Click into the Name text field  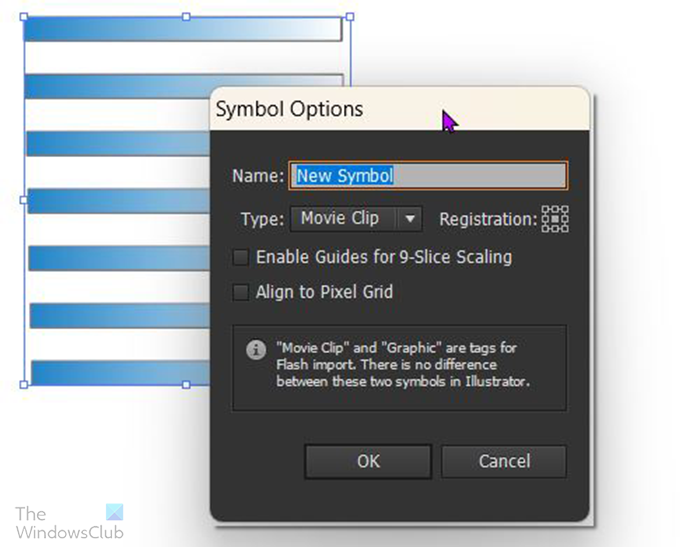428,176
